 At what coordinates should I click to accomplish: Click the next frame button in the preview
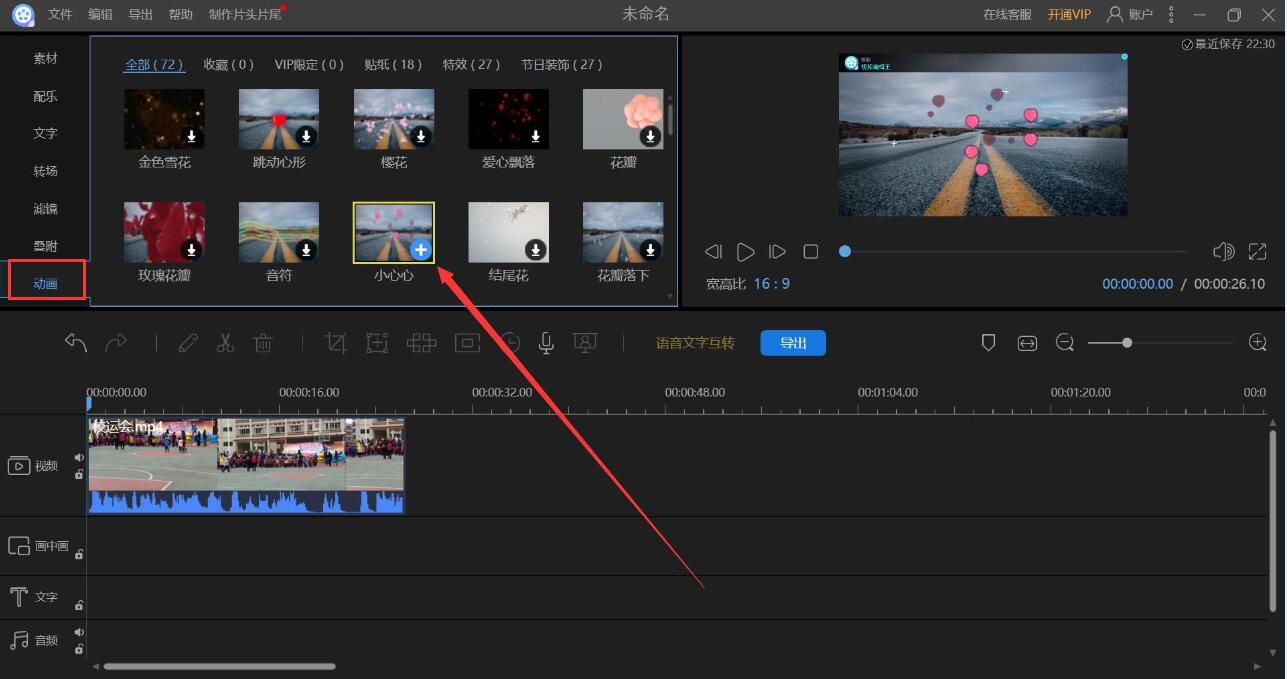click(777, 252)
